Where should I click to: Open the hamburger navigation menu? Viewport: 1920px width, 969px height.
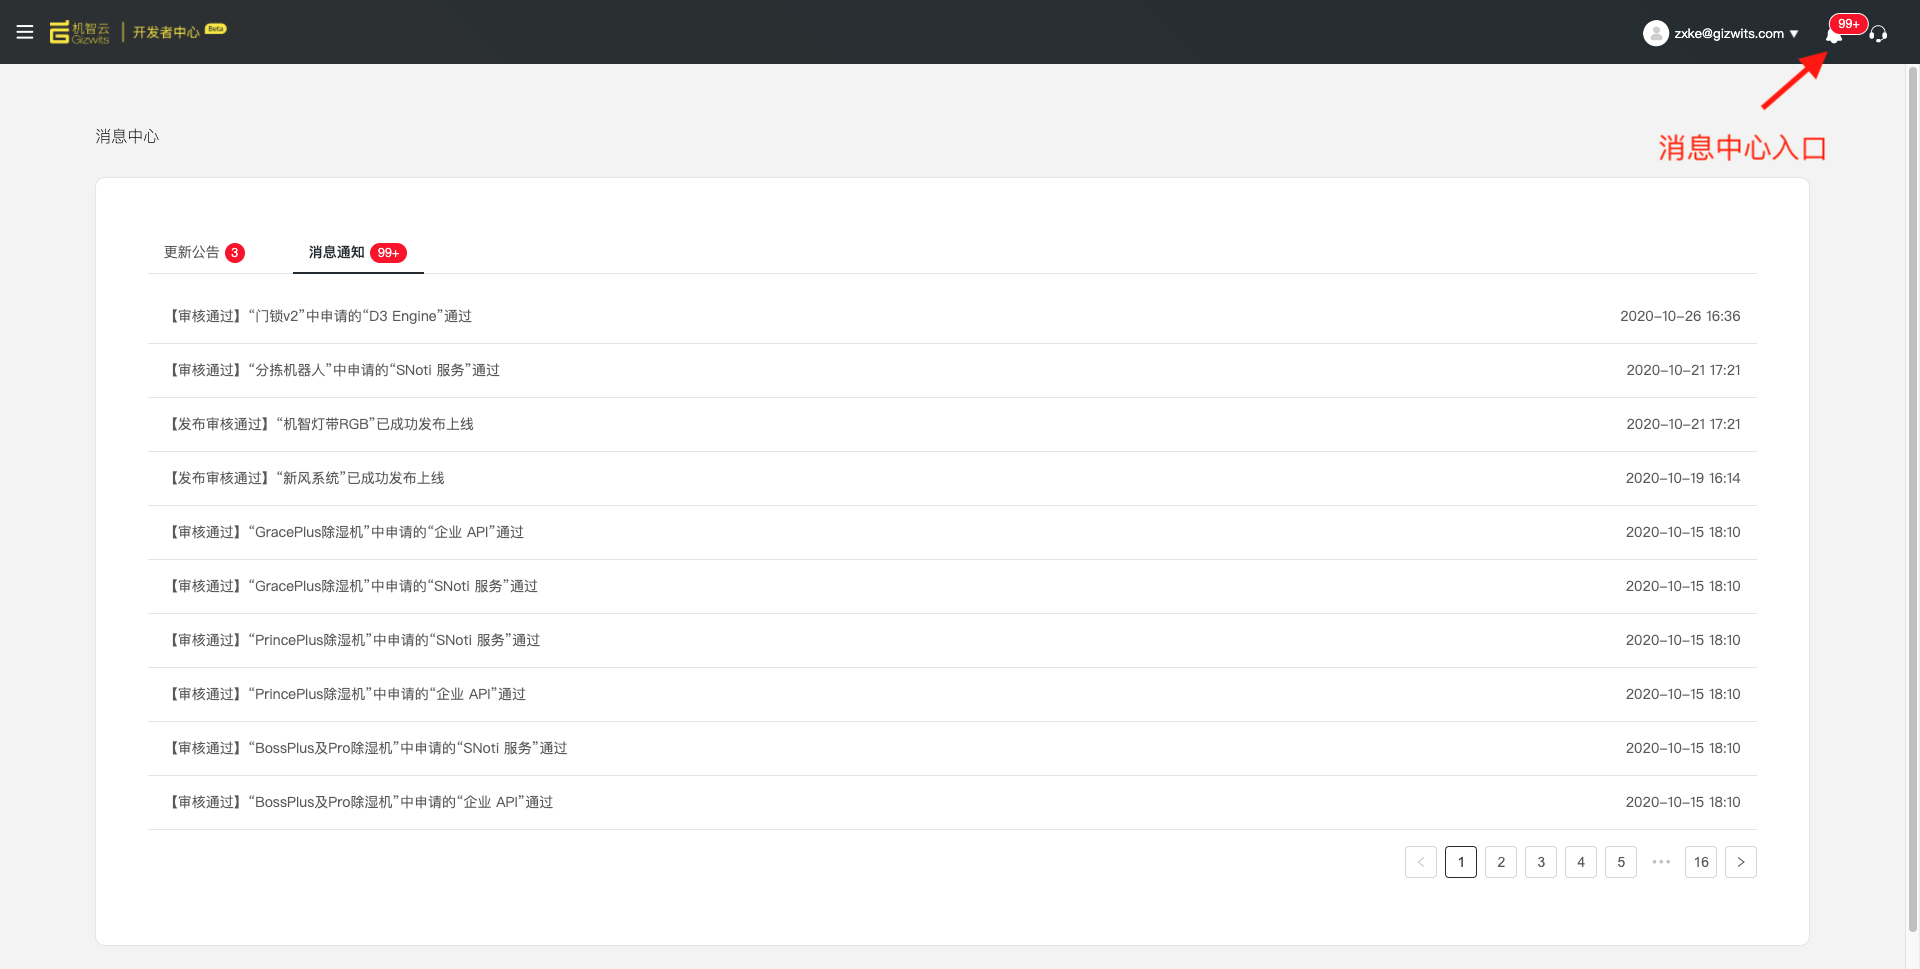tap(25, 32)
